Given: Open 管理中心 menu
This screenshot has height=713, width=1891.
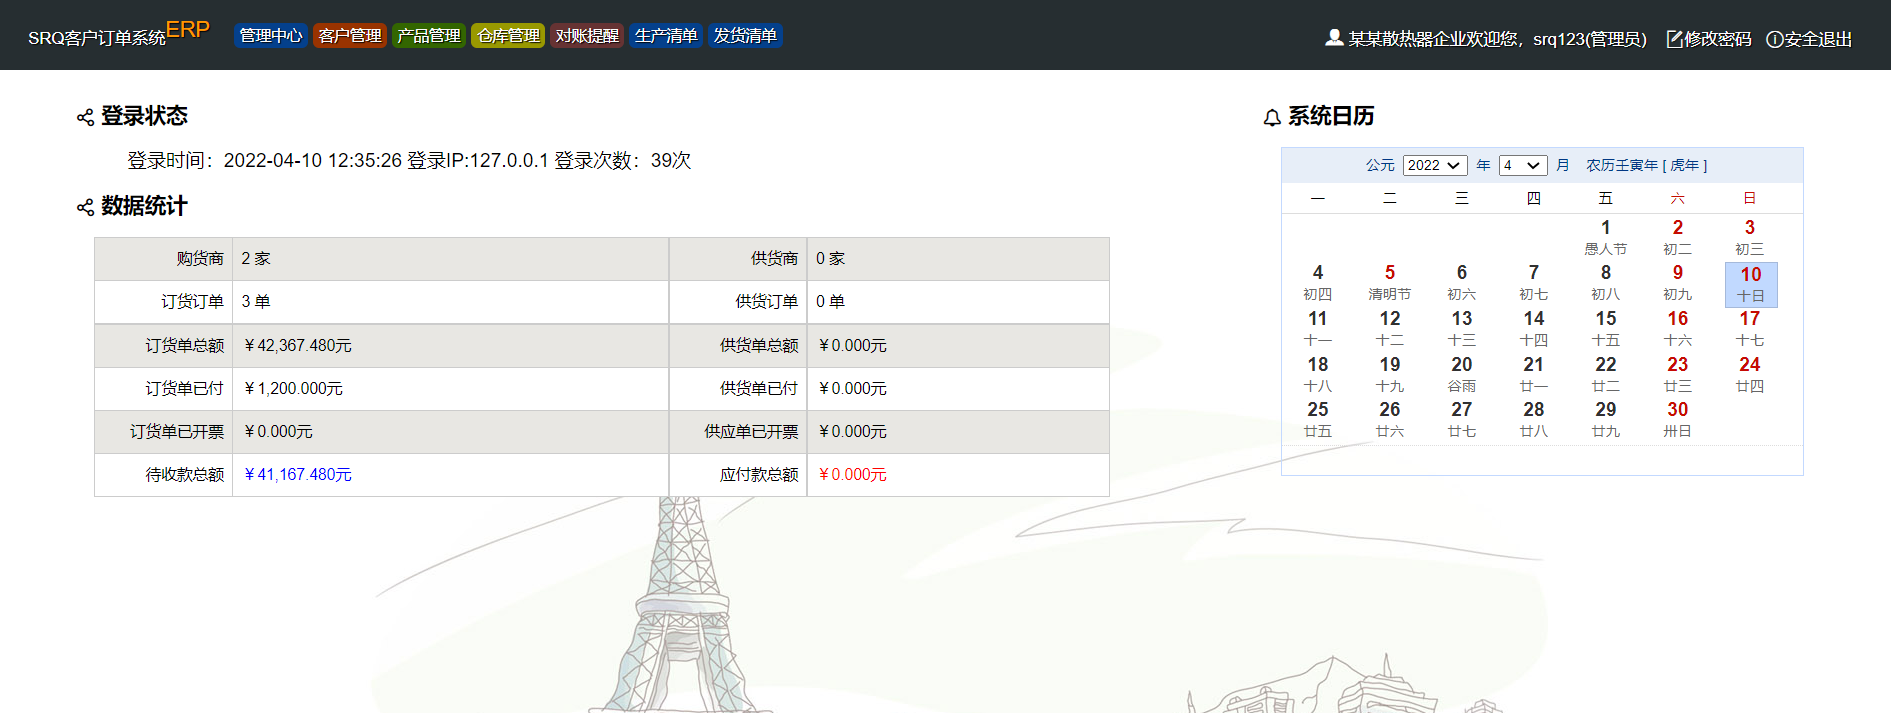Looking at the screenshot, I should [270, 36].
